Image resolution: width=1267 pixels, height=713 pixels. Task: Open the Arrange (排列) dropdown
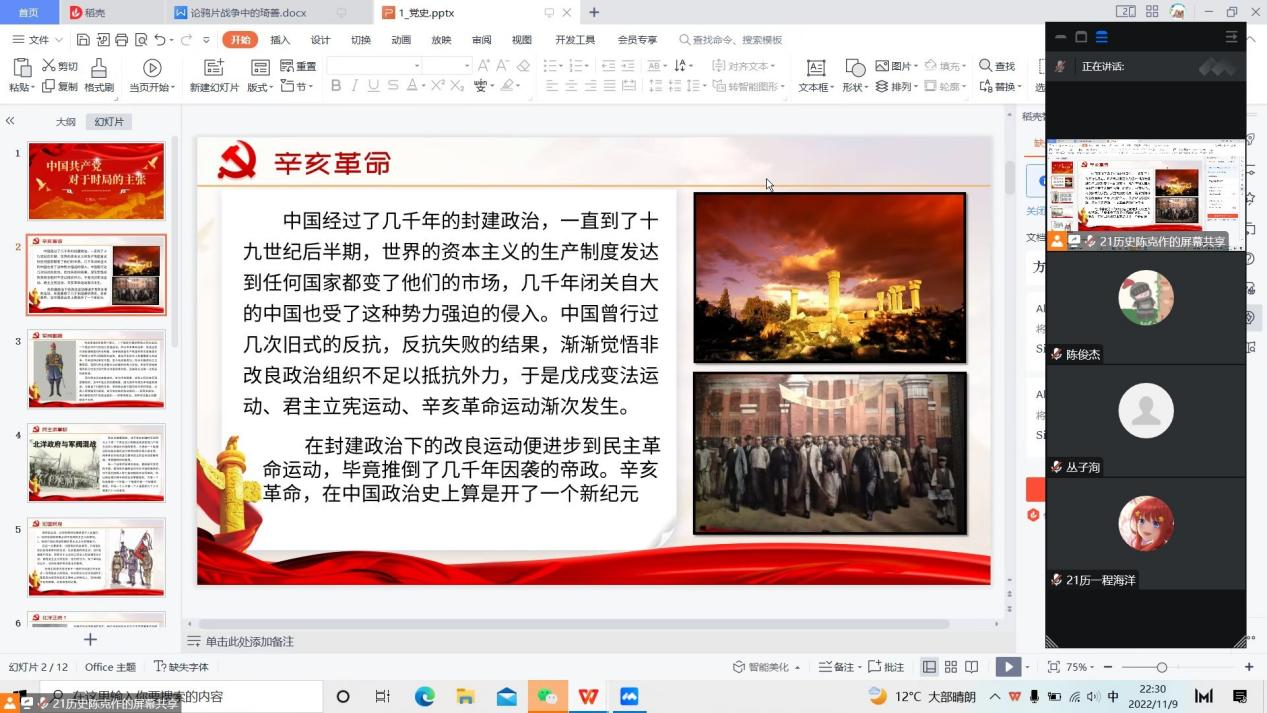(x=898, y=87)
